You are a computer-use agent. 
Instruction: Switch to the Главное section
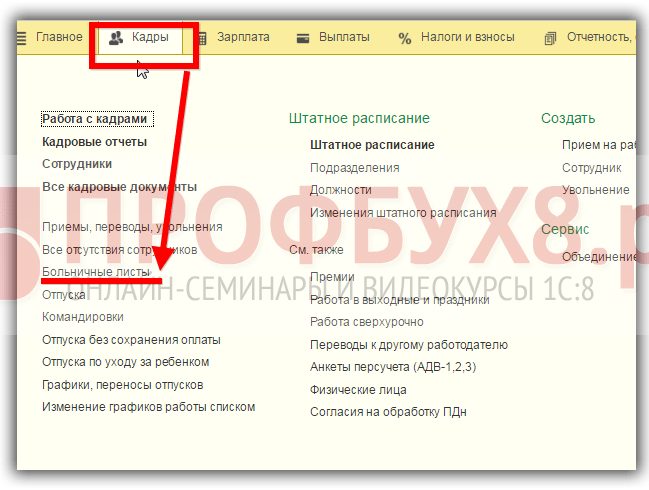coord(59,37)
